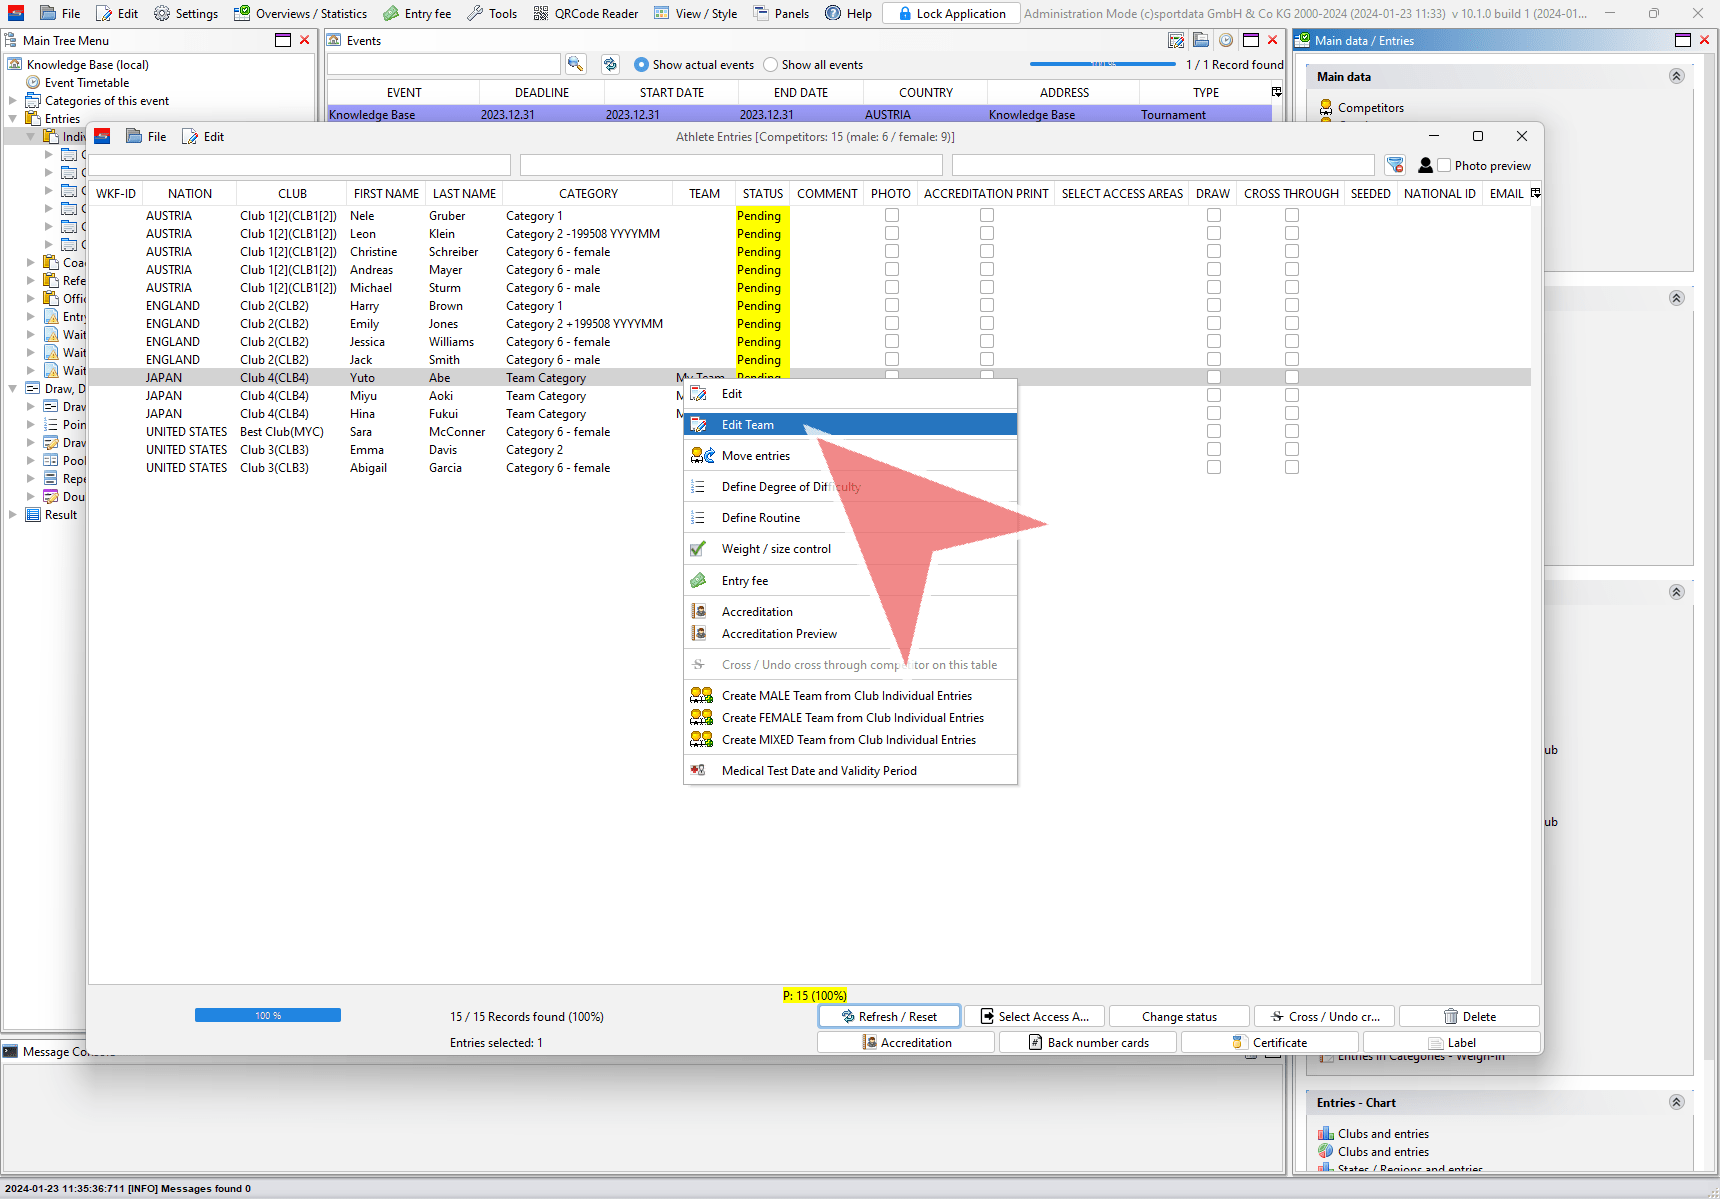Click the filter icon next to Photo preview

click(x=1395, y=165)
